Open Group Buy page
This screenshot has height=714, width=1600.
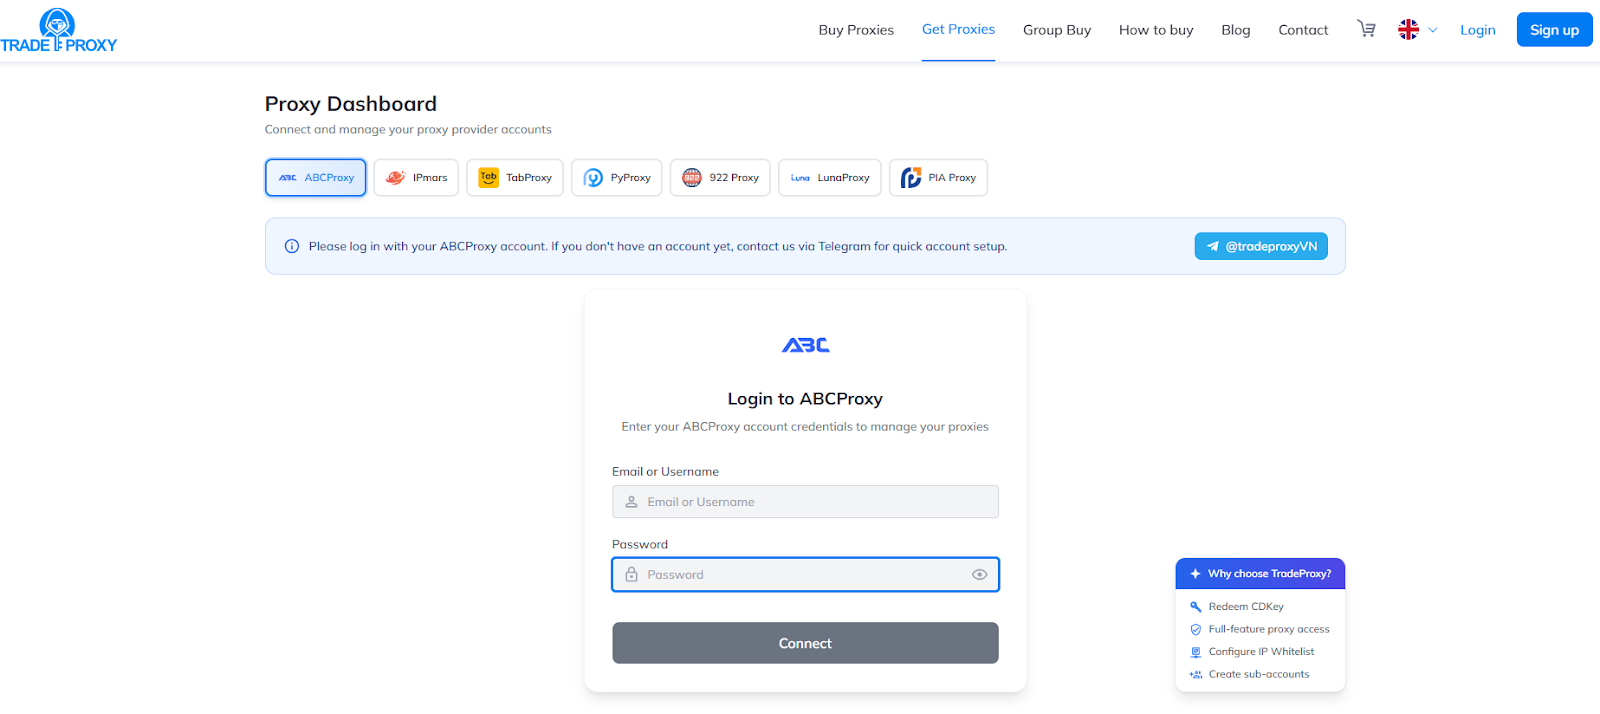point(1057,30)
